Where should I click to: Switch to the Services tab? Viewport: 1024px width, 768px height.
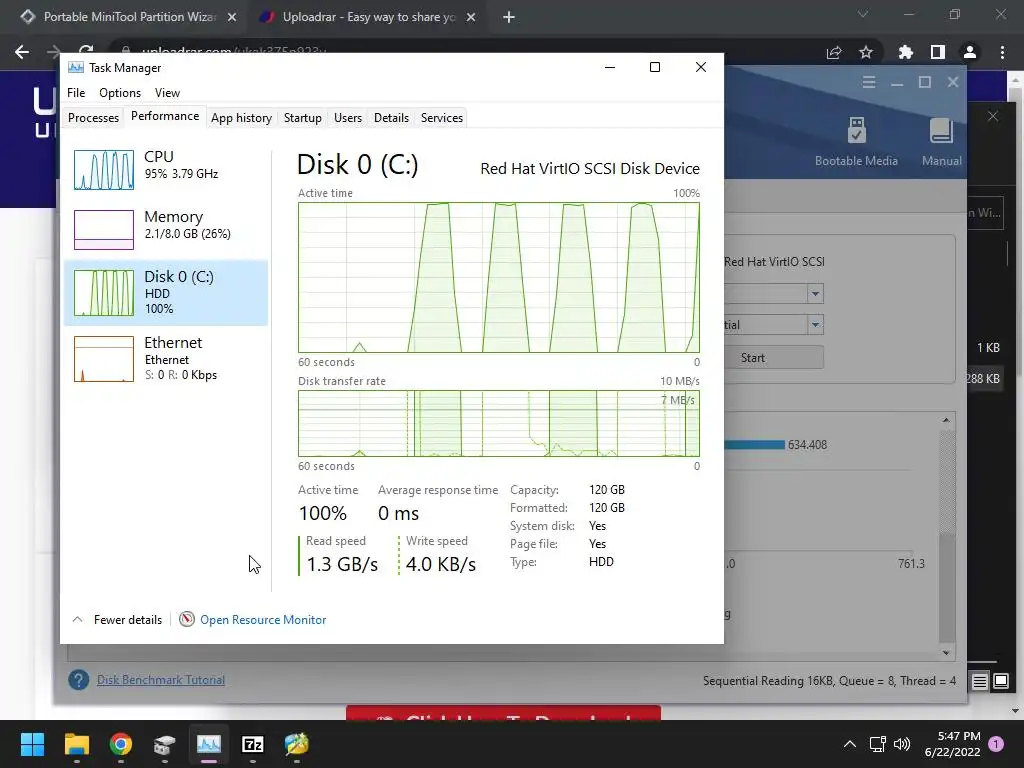441,118
